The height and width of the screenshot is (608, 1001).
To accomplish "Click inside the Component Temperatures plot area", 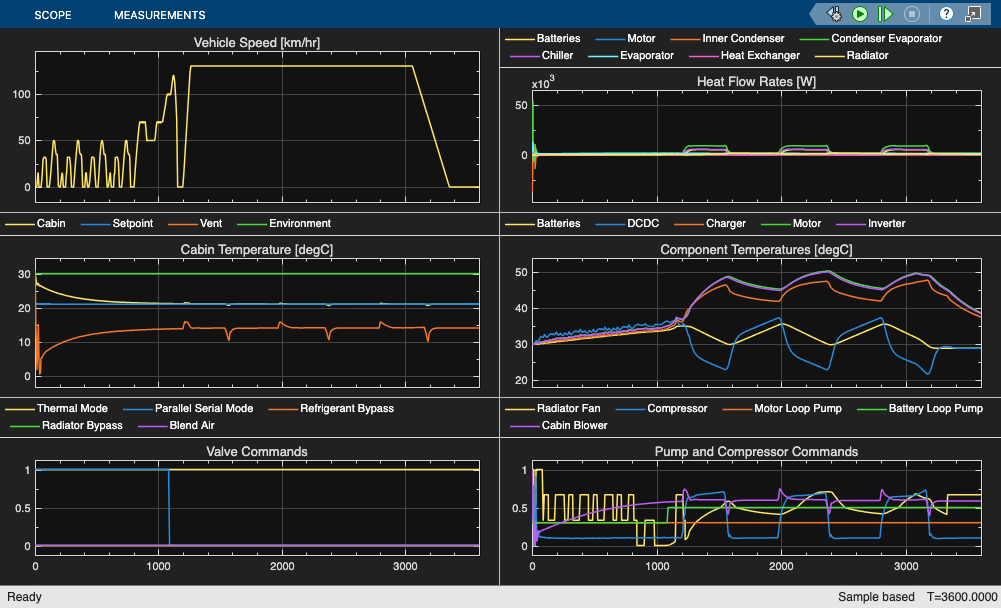I will click(757, 323).
